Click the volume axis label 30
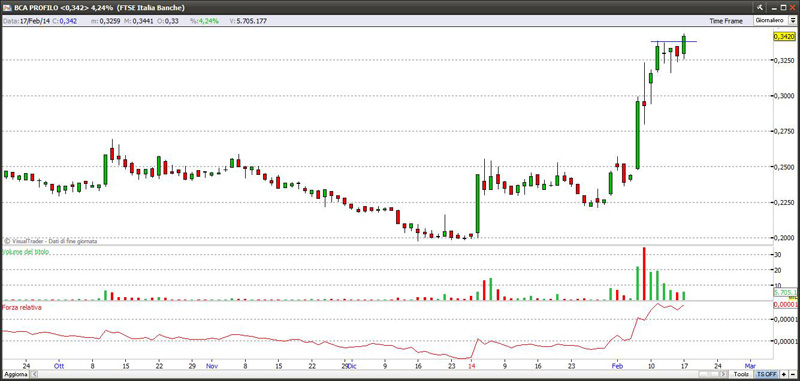 (779, 254)
